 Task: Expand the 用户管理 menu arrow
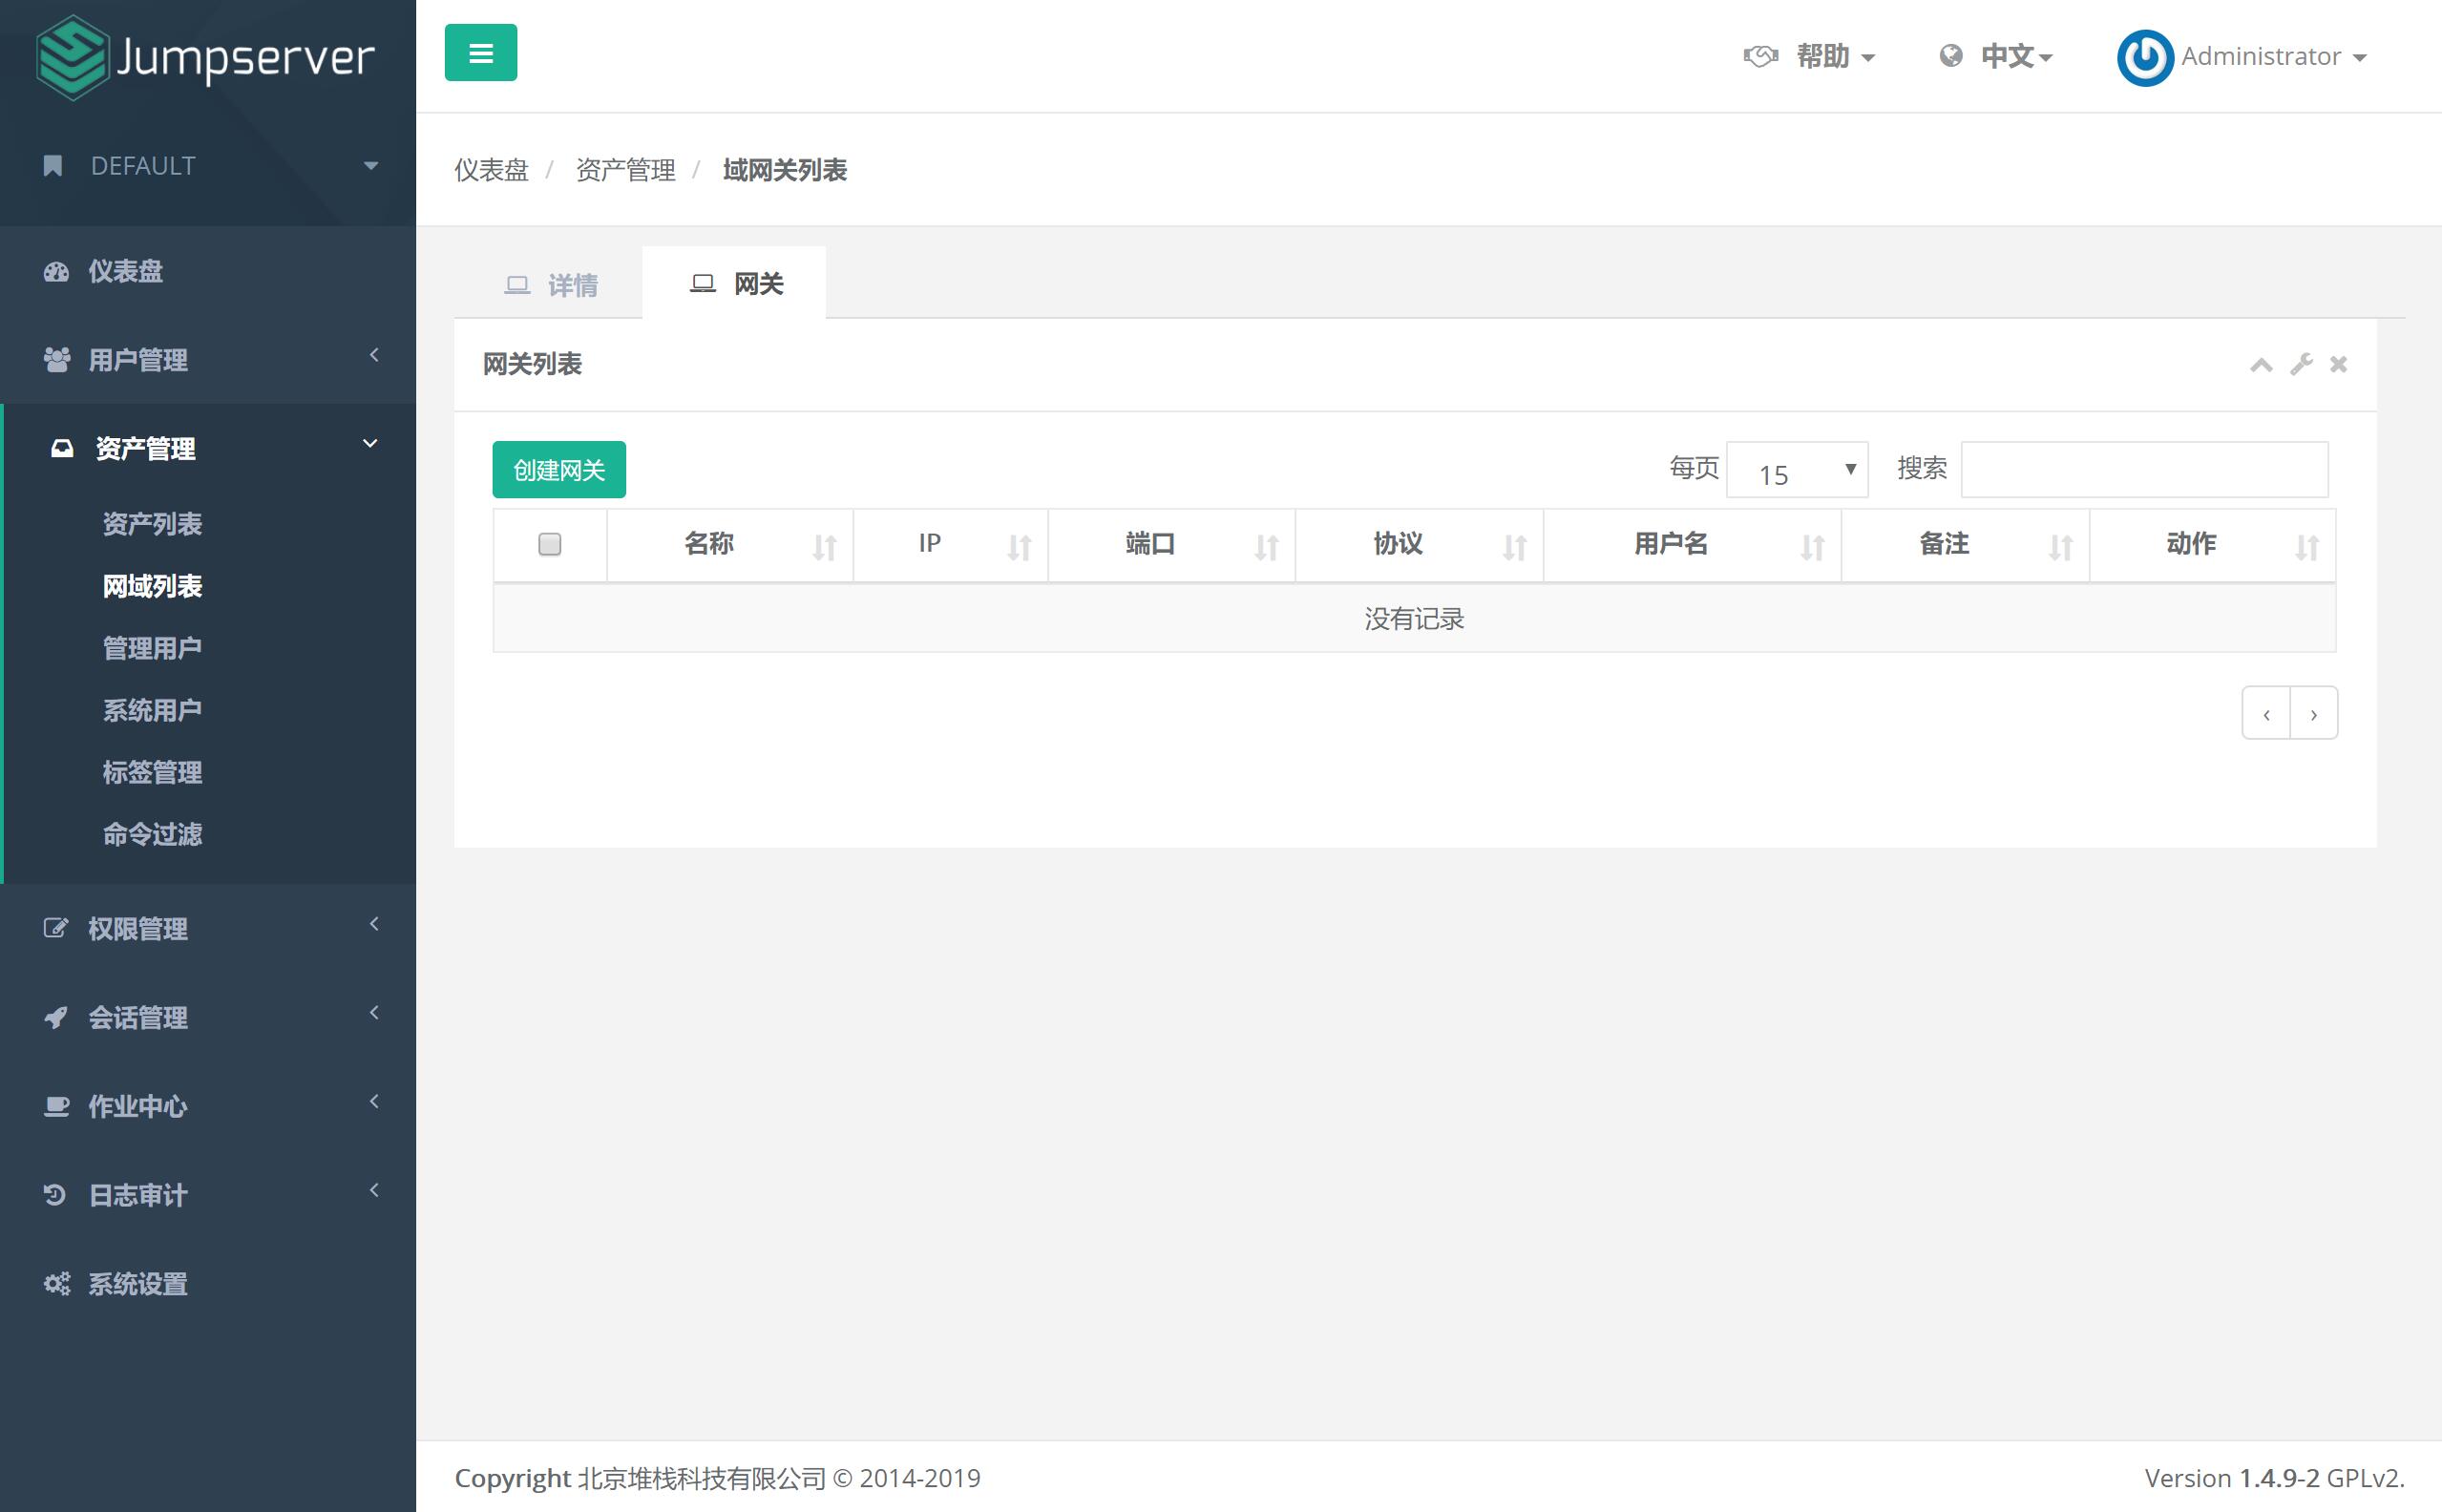pos(374,355)
